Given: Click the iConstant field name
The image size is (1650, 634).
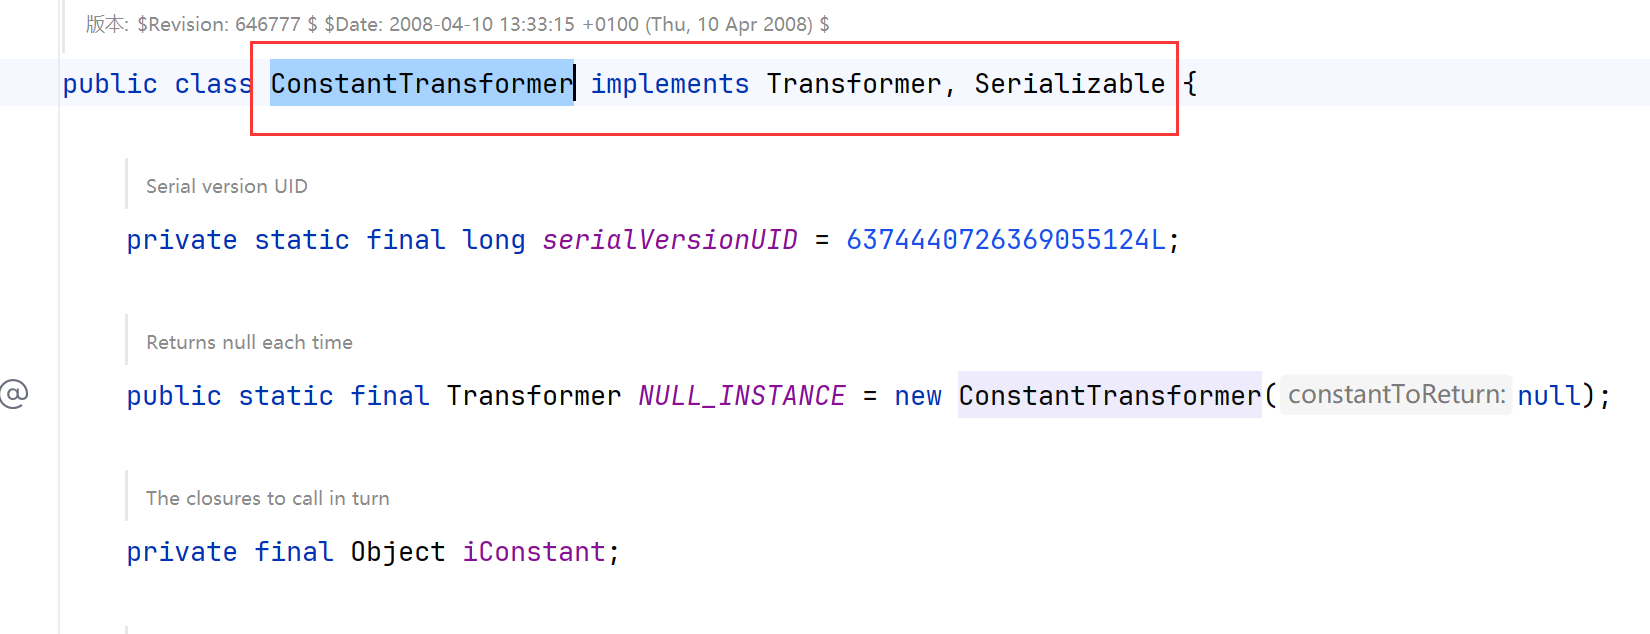Looking at the screenshot, I should pyautogui.click(x=534, y=552).
